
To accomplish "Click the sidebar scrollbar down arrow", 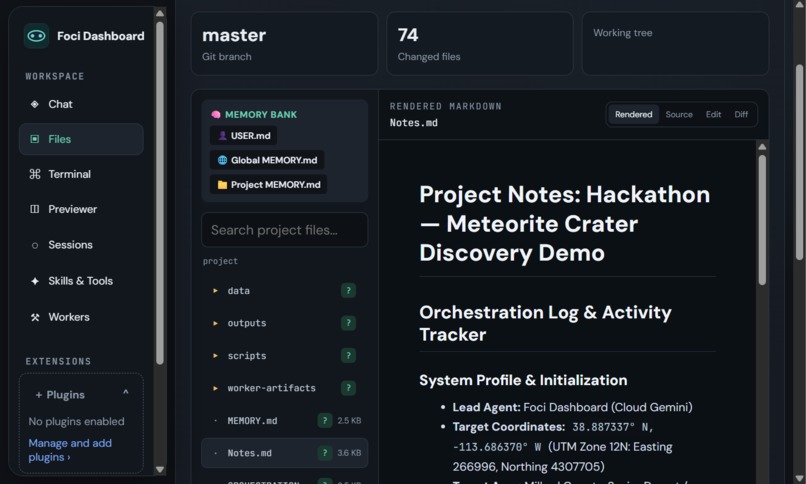I will coord(160,470).
